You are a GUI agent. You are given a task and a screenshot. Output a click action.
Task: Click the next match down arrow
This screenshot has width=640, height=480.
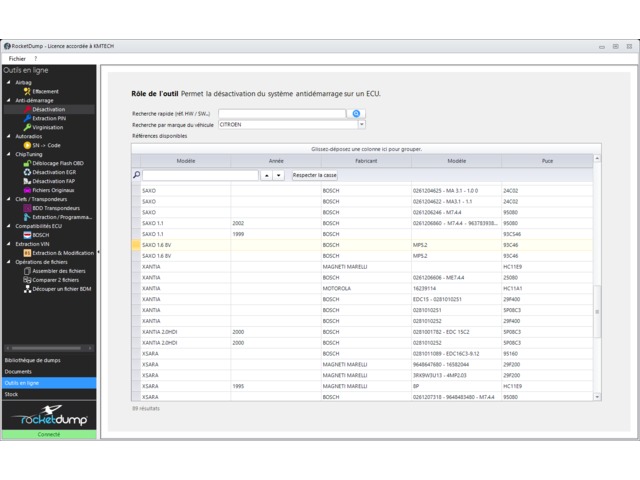278,176
